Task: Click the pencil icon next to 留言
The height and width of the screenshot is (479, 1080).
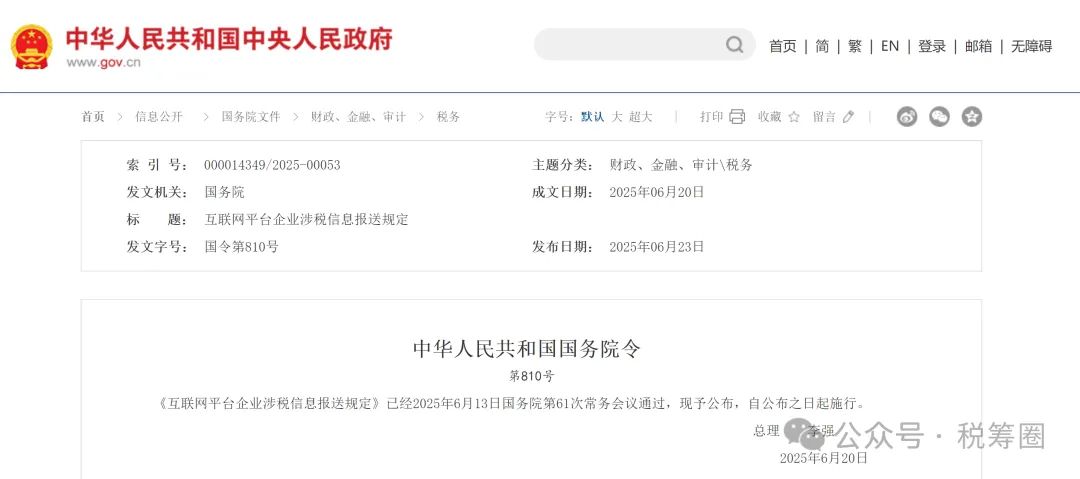Action: (x=848, y=117)
